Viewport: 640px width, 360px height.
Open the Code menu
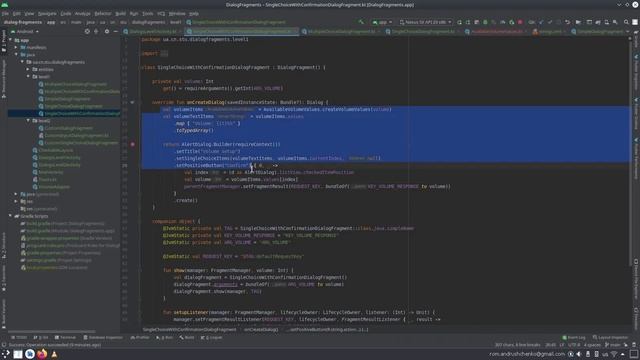(x=66, y=13)
